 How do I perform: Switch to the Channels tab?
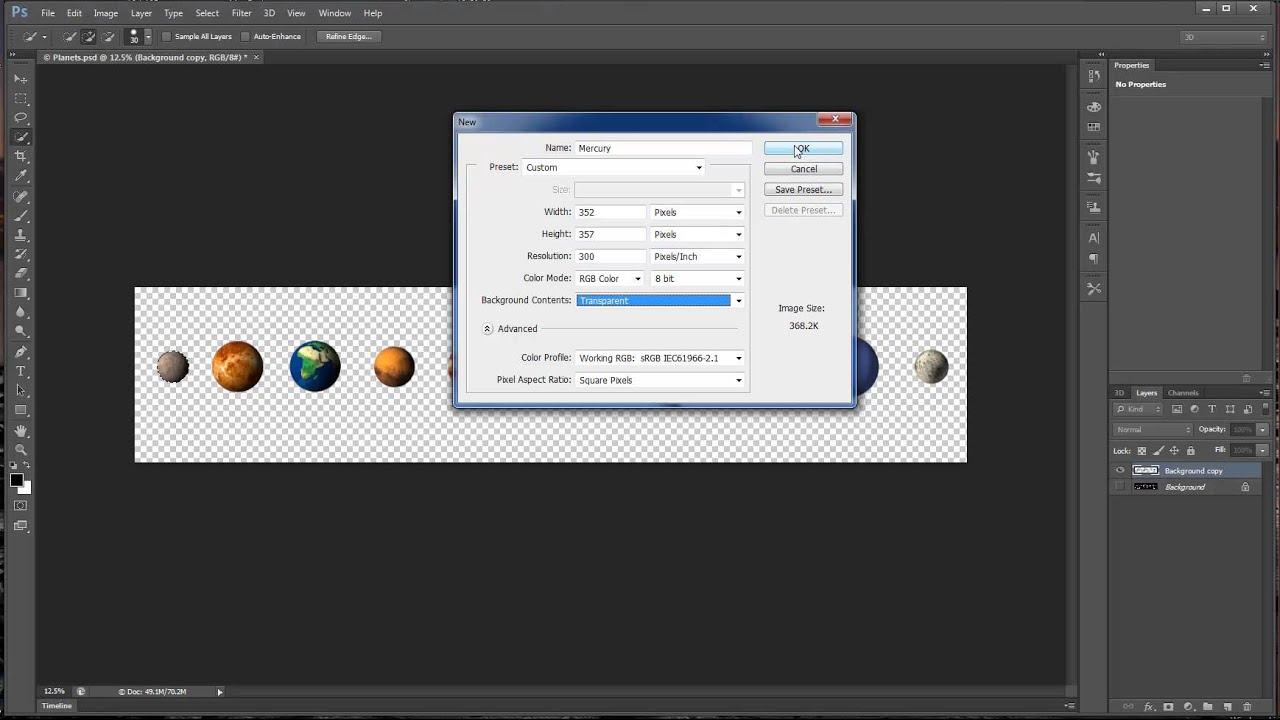(1183, 393)
